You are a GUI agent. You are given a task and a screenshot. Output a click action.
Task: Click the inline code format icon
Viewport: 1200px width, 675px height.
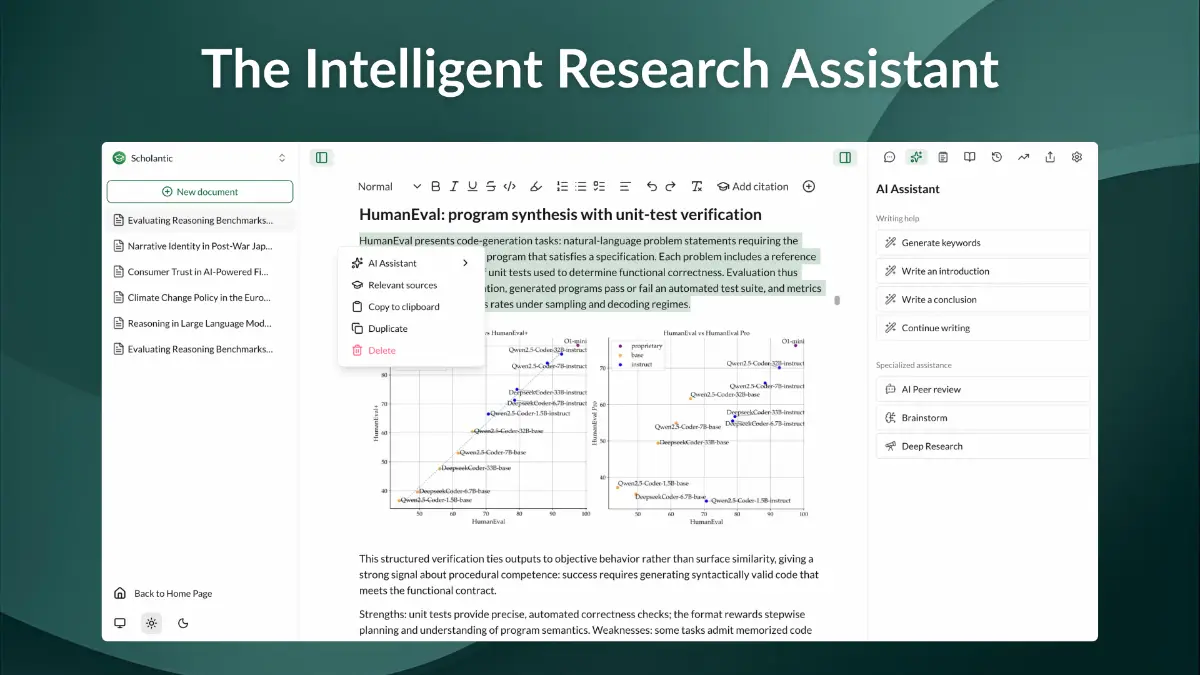coord(509,186)
